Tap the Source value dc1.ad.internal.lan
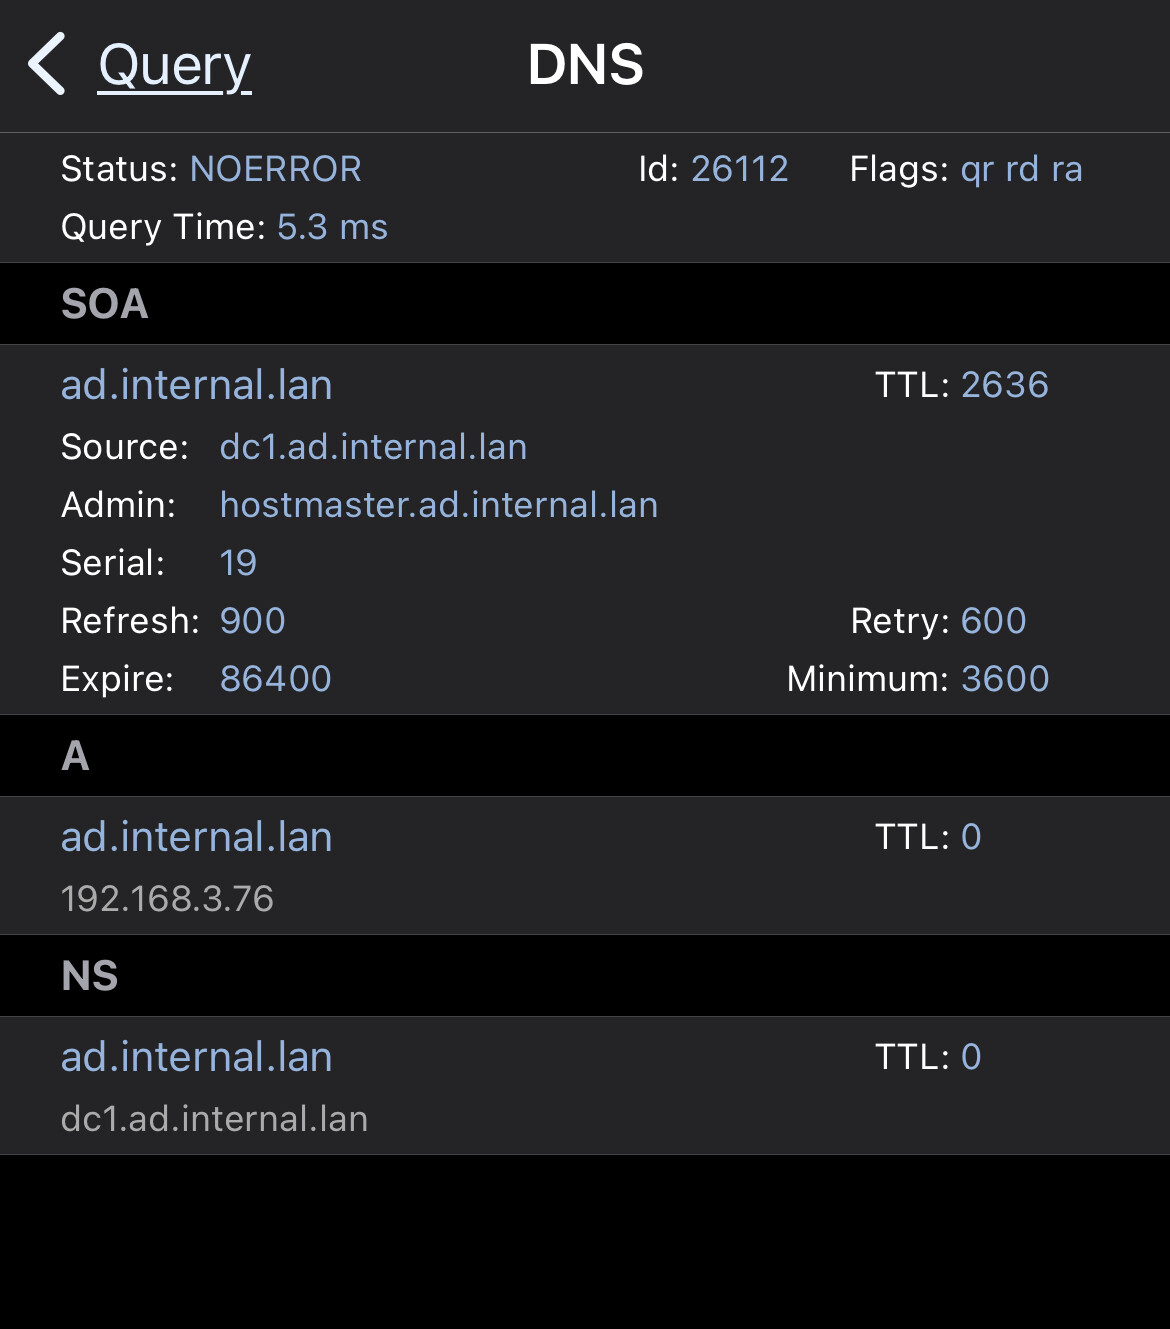Viewport: 1170px width, 1329px height. tap(373, 447)
